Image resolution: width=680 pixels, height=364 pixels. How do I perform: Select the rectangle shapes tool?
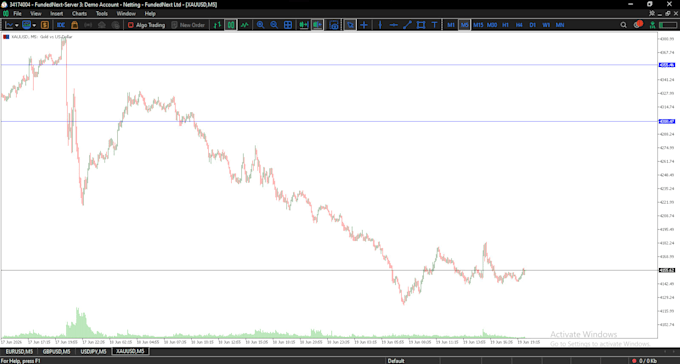pos(421,25)
